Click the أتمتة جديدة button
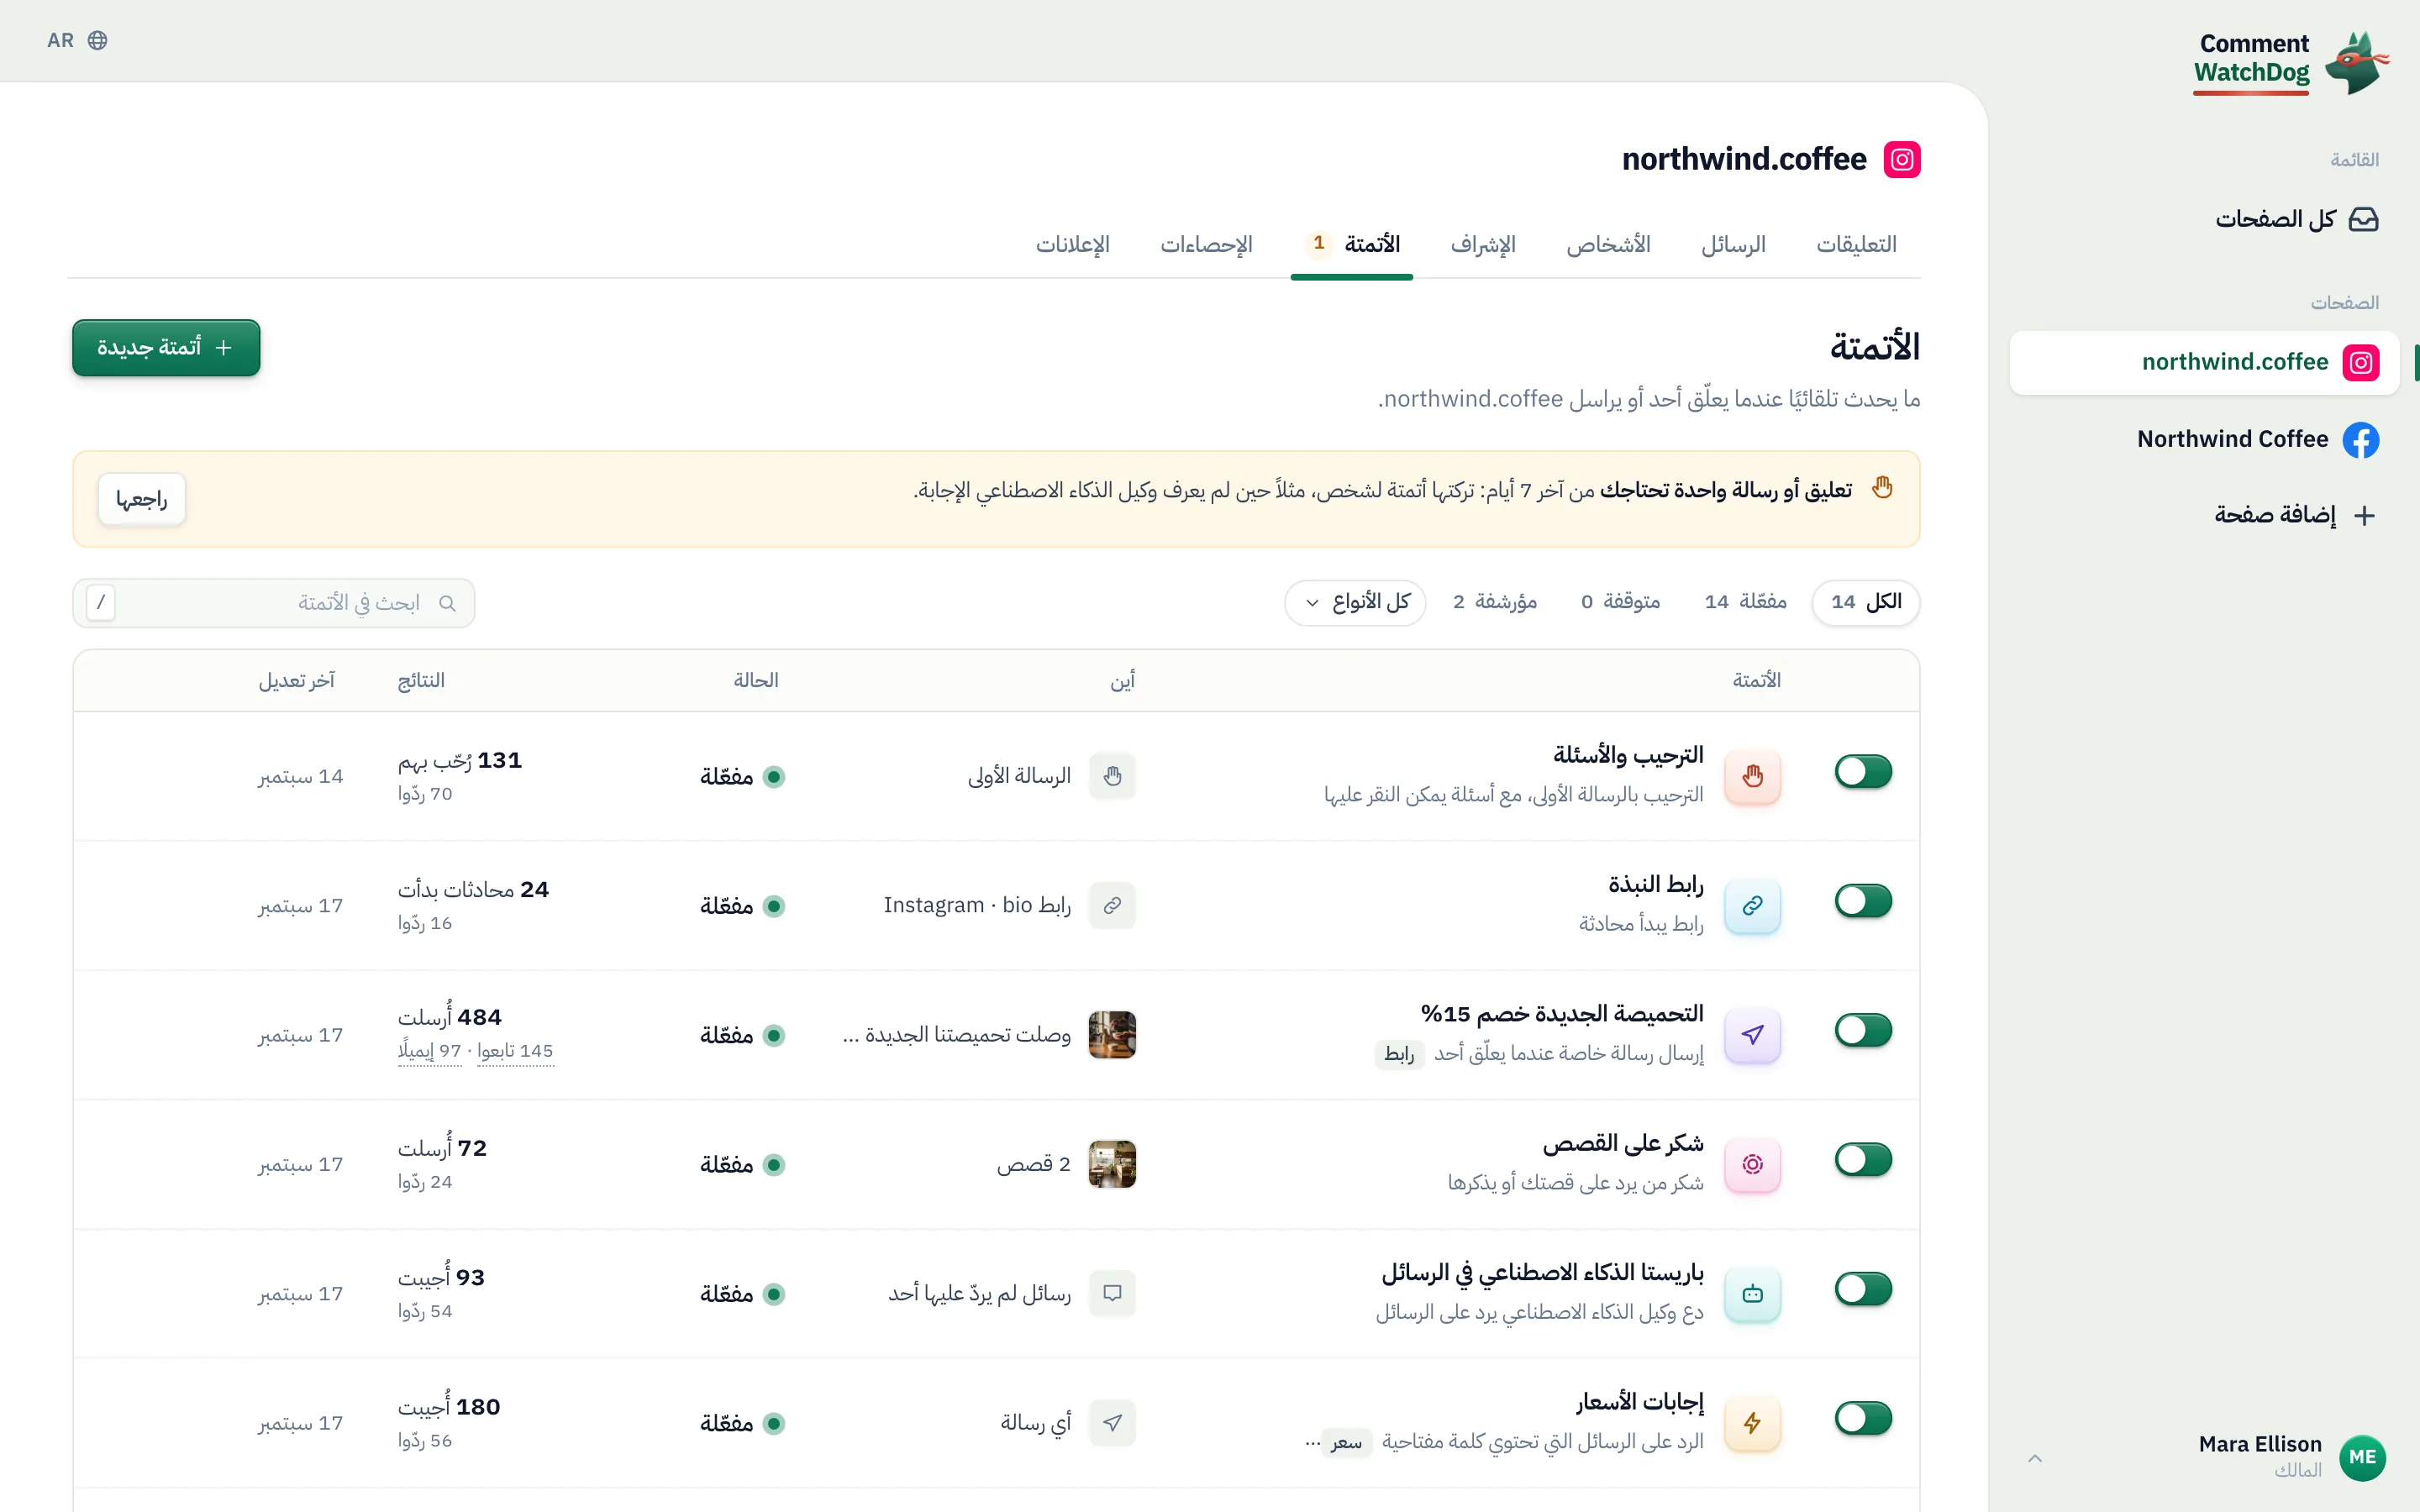The width and height of the screenshot is (2420, 1512). pyautogui.click(x=166, y=348)
